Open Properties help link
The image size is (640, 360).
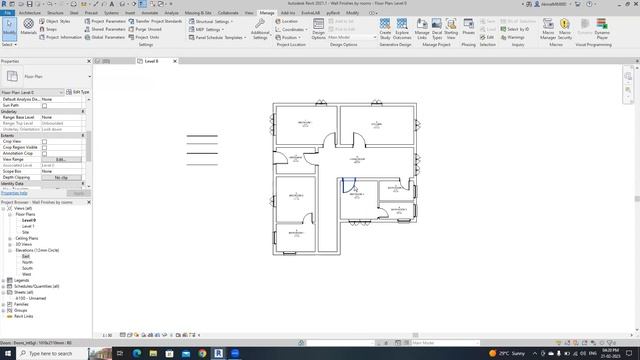pyautogui.click(x=14, y=193)
